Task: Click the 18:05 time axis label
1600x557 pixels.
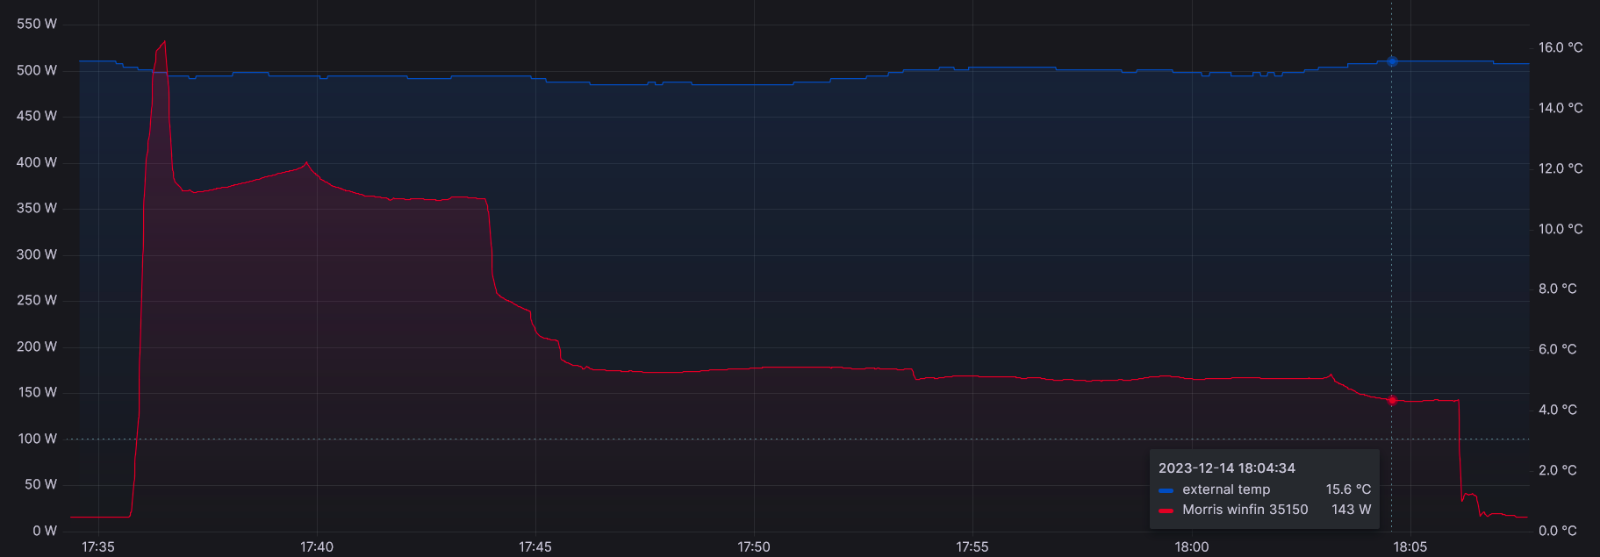Action: click(1410, 547)
